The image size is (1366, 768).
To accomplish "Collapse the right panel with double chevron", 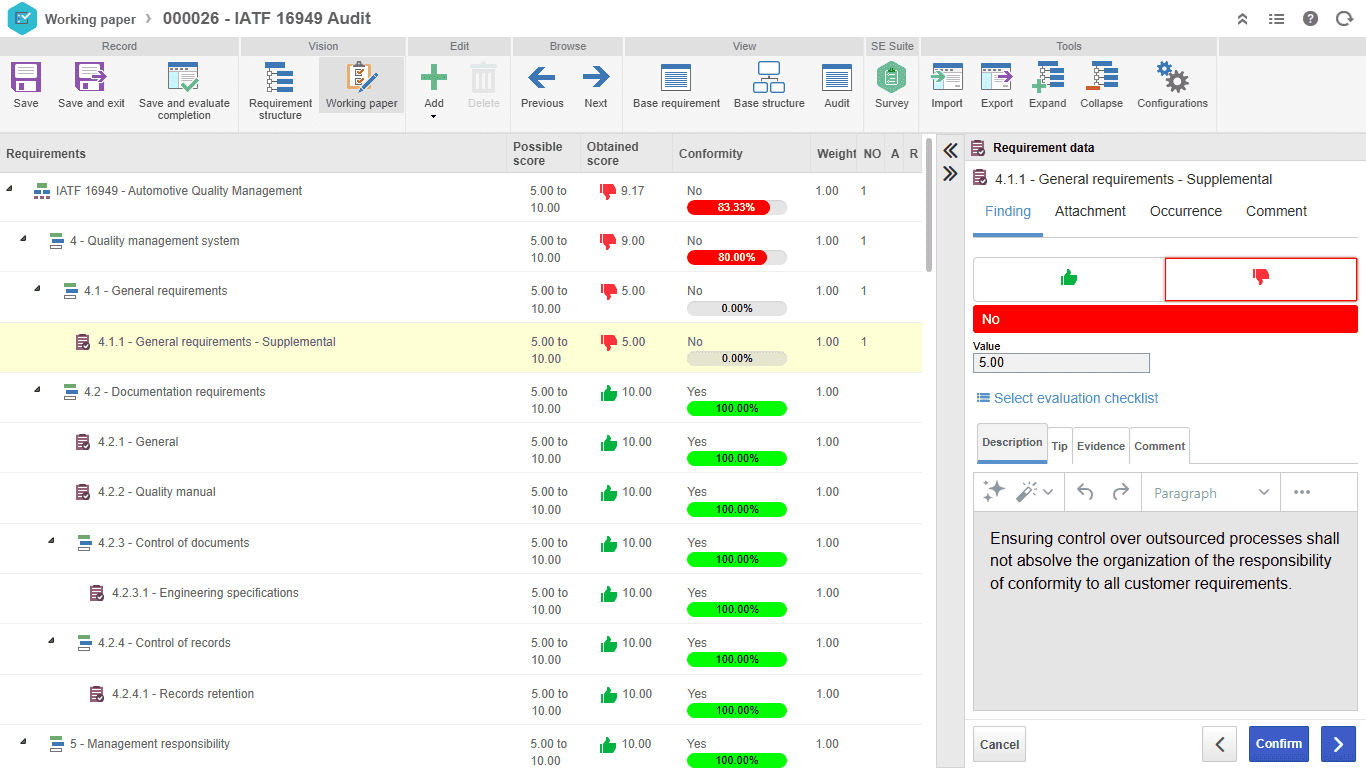I will pos(950,173).
